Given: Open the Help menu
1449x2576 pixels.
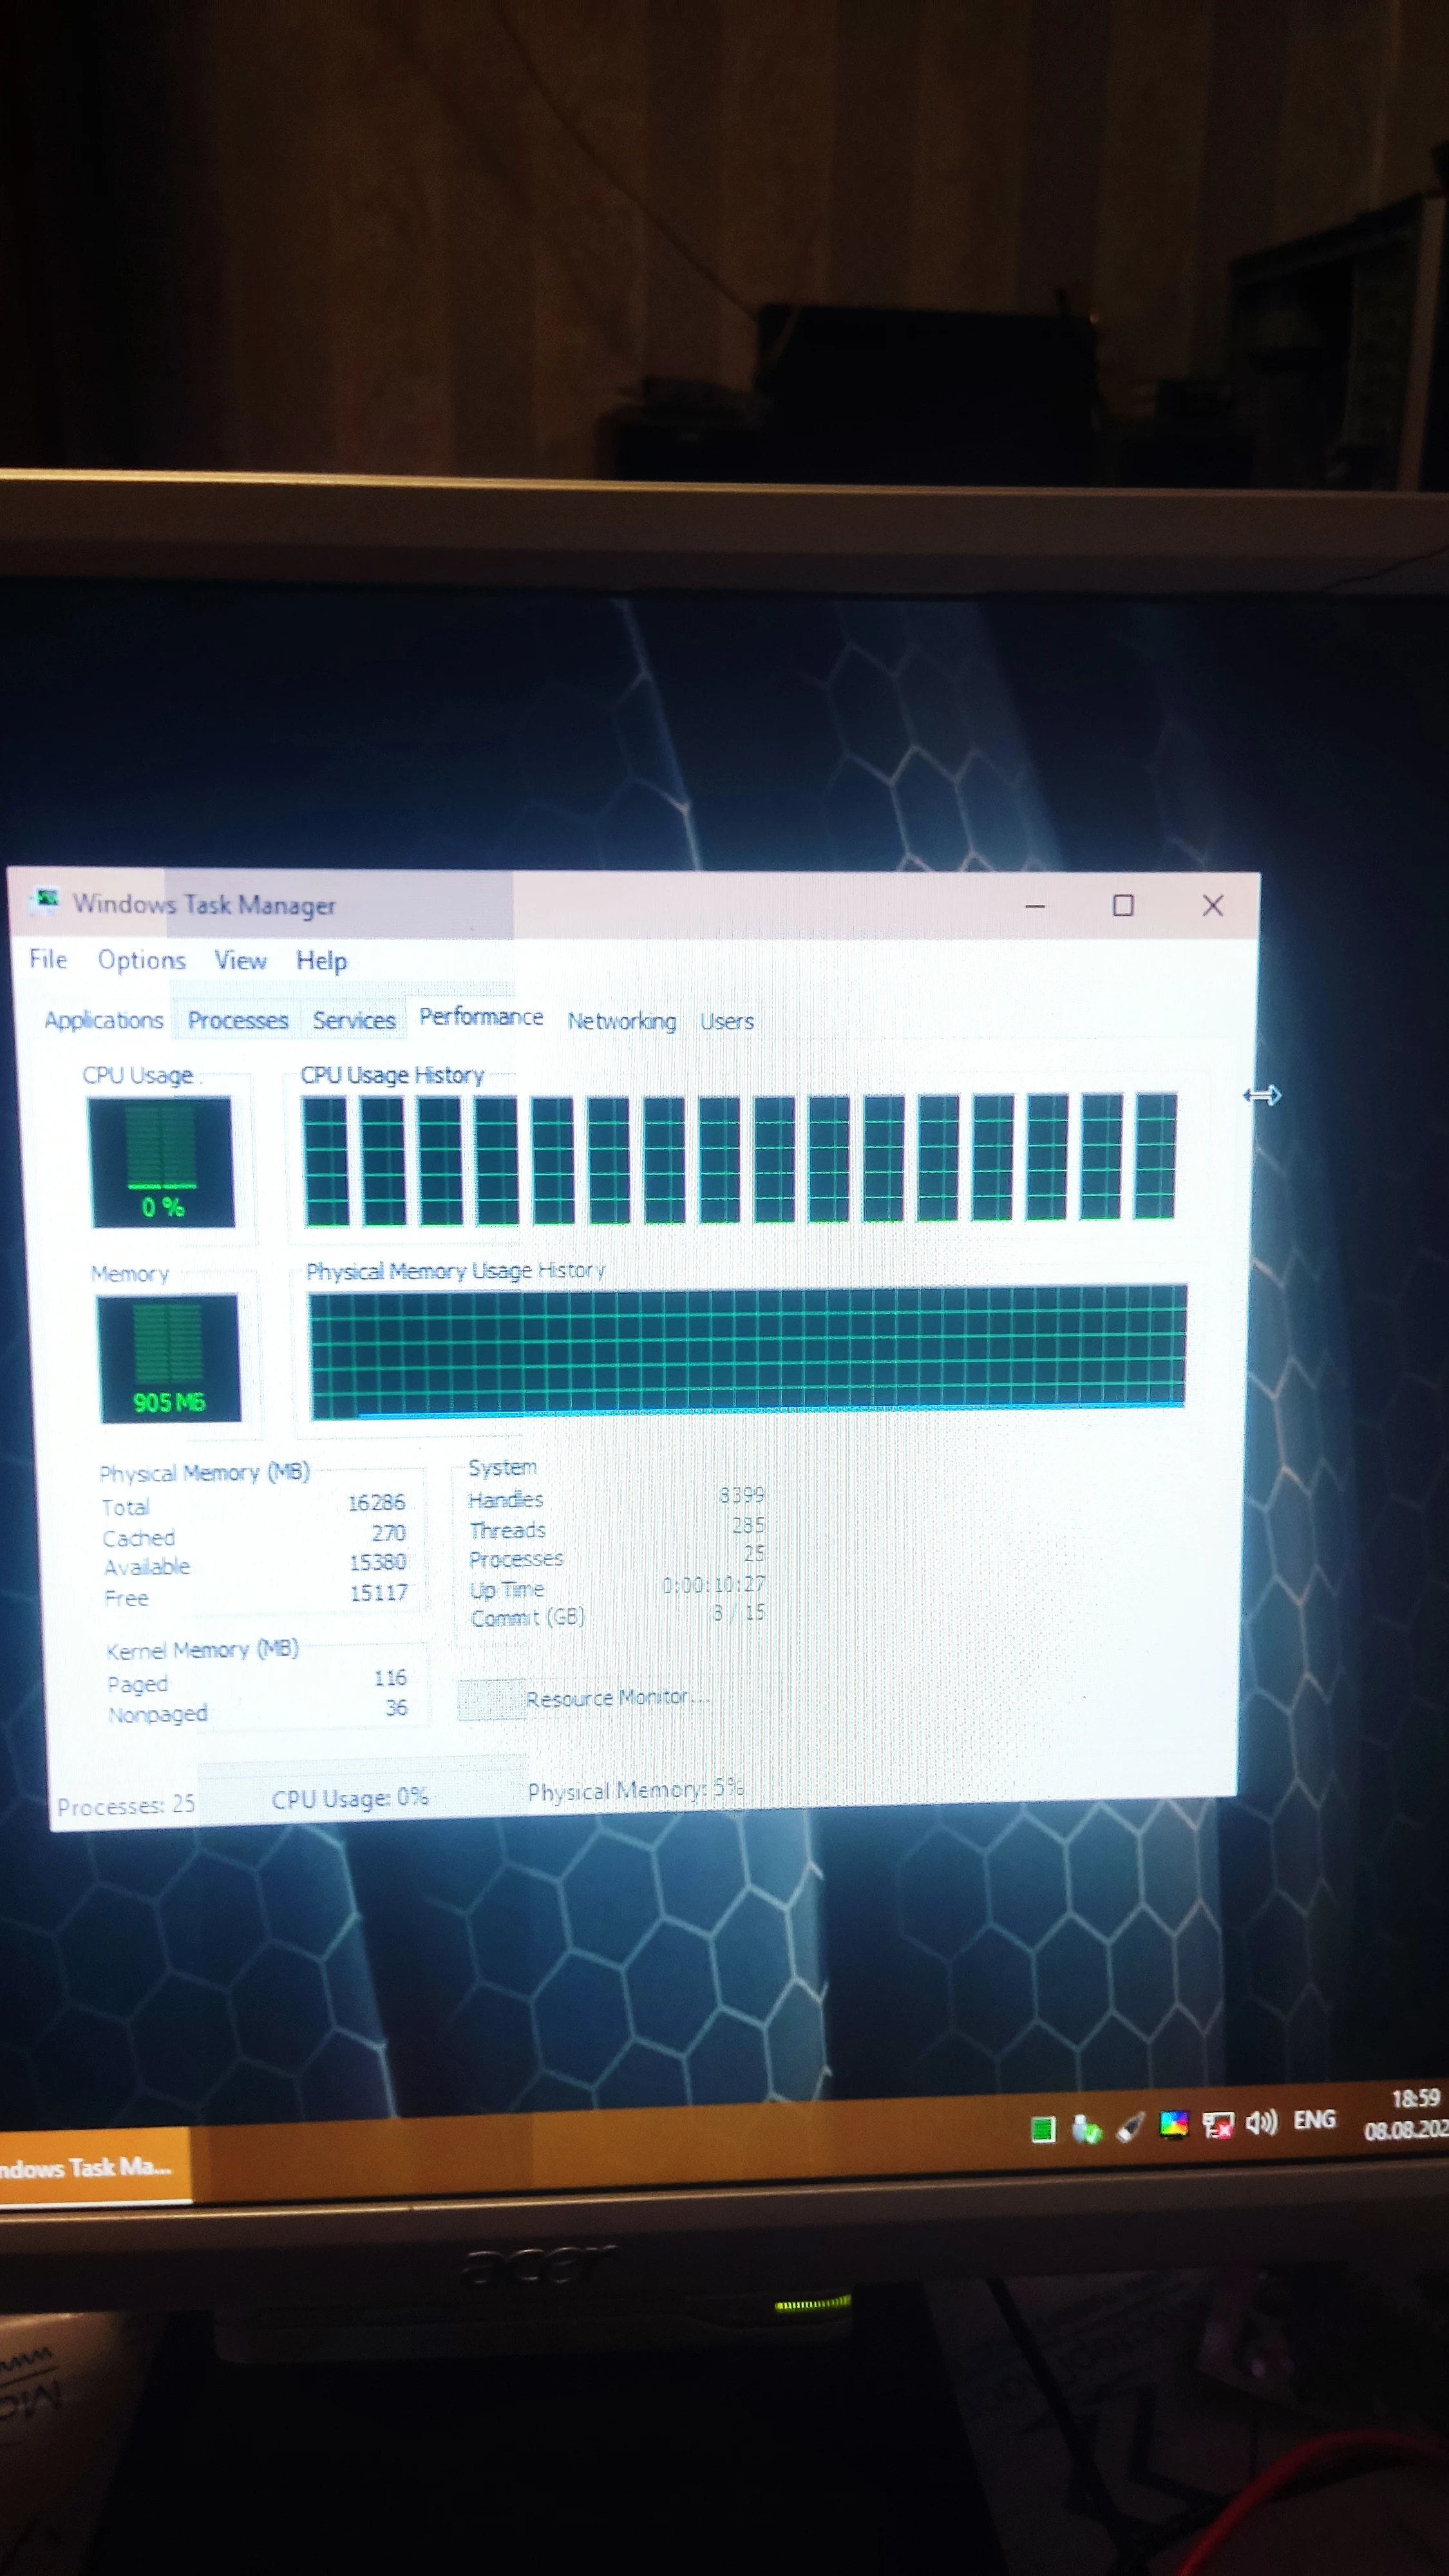Looking at the screenshot, I should (321, 961).
